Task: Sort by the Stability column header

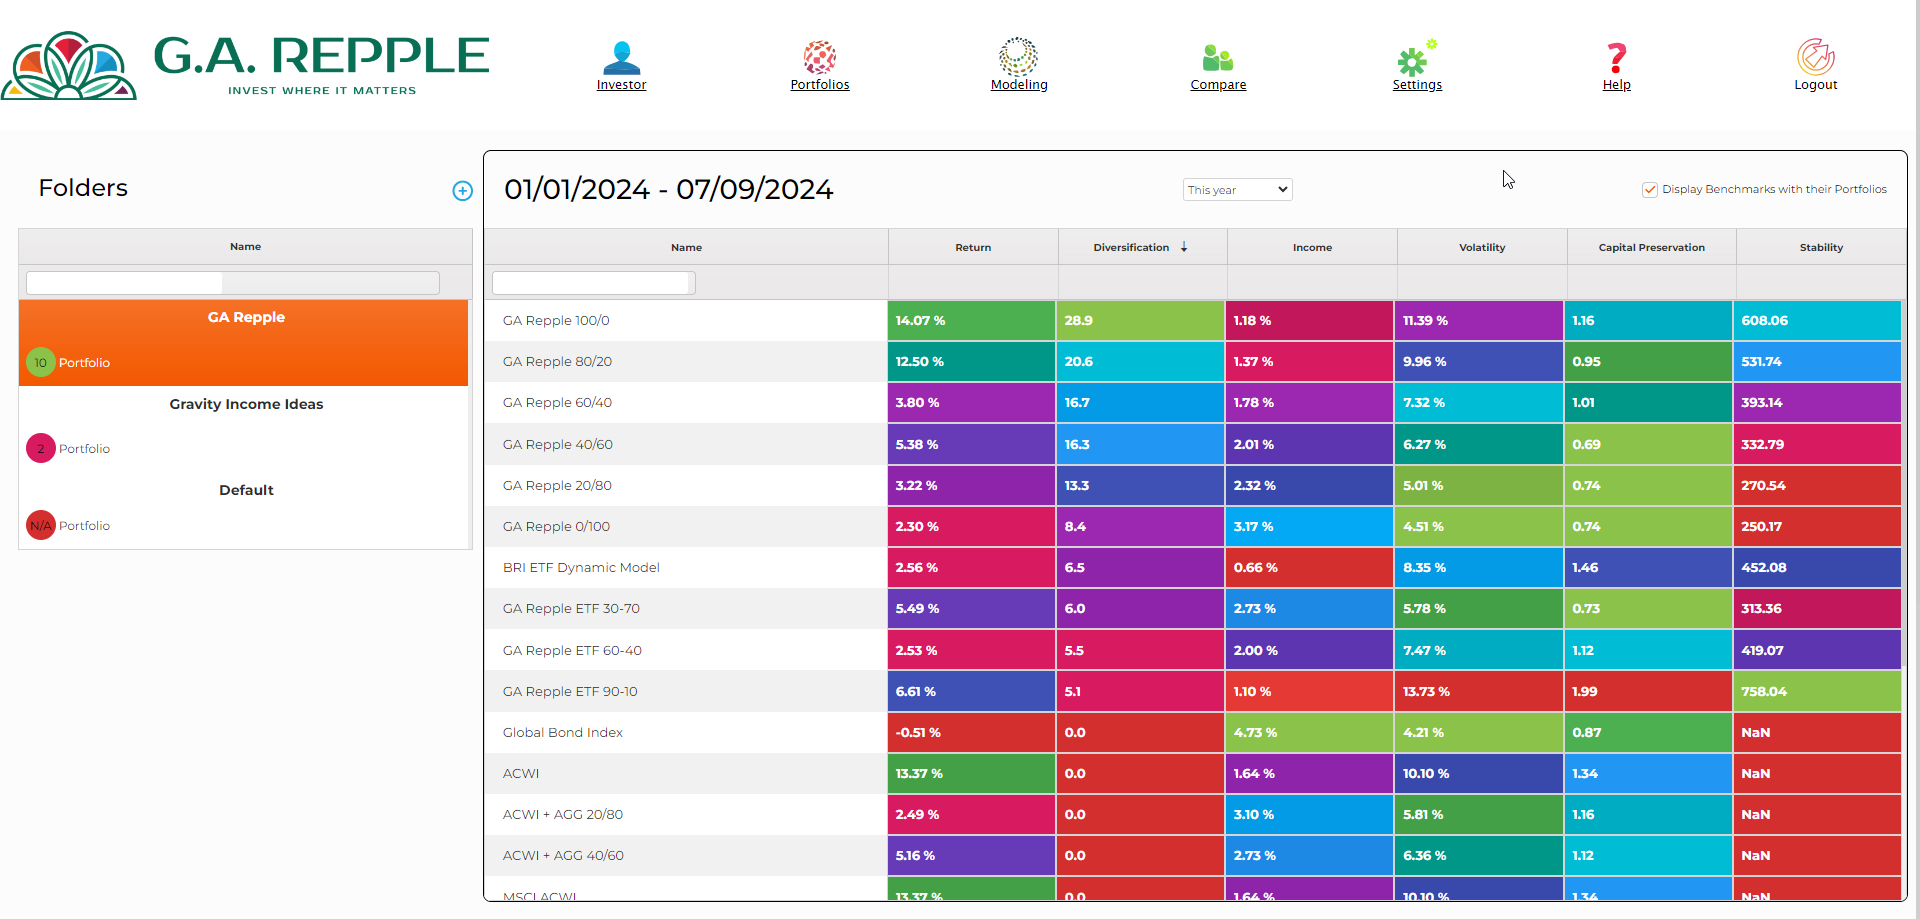Action: tap(1821, 247)
